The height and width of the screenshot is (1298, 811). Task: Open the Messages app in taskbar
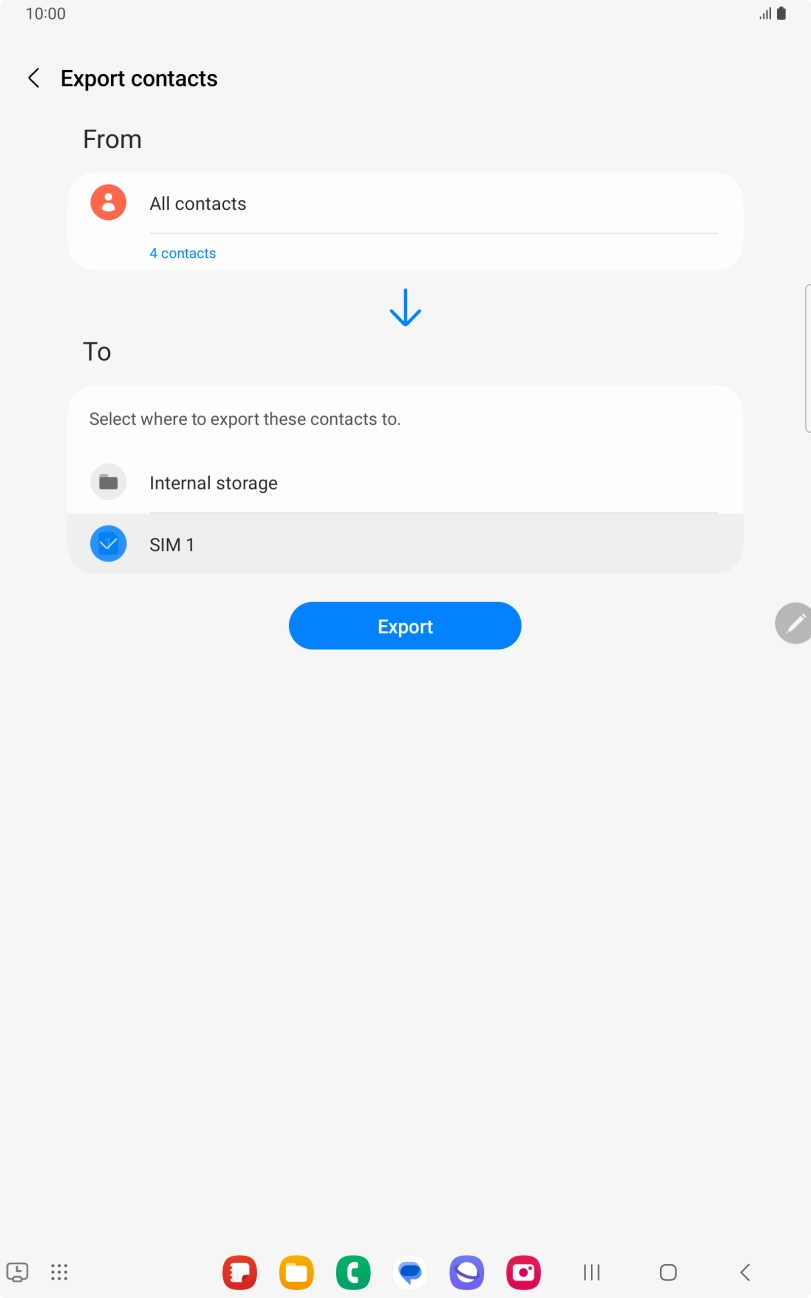coord(410,1272)
